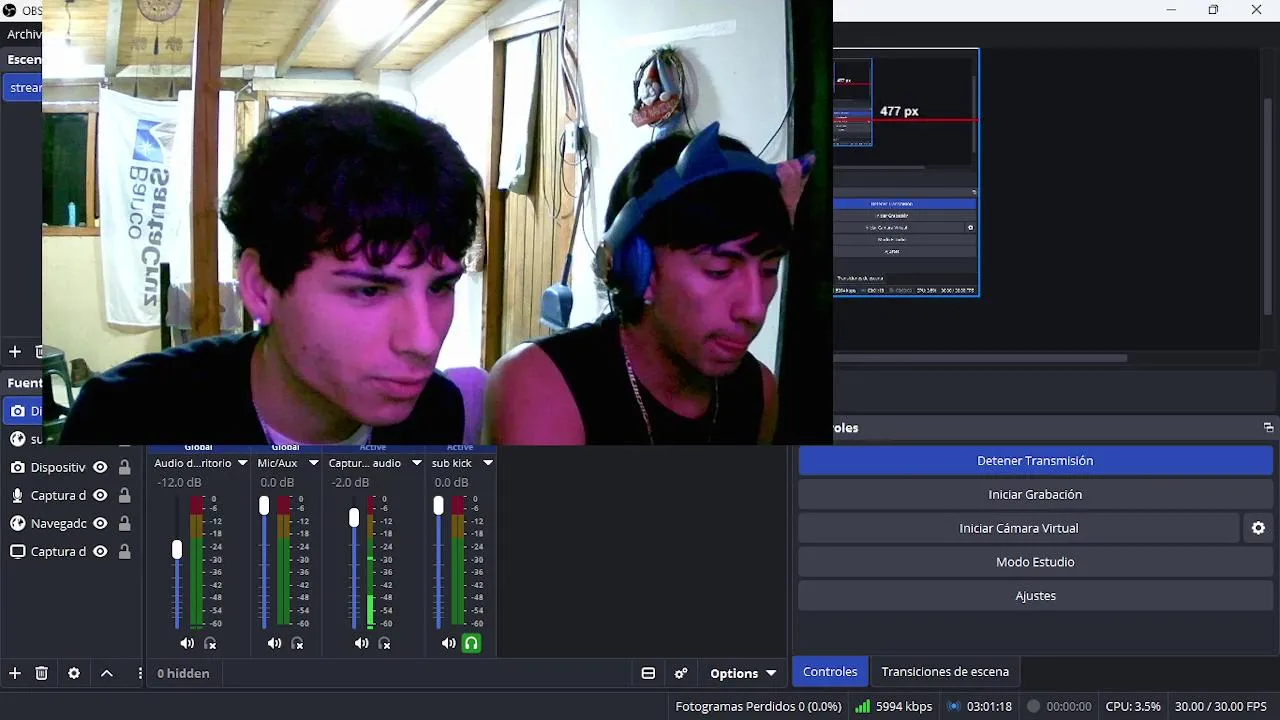Click the '5994 kbps' bitrate readout
1280x720 pixels.
(x=904, y=706)
